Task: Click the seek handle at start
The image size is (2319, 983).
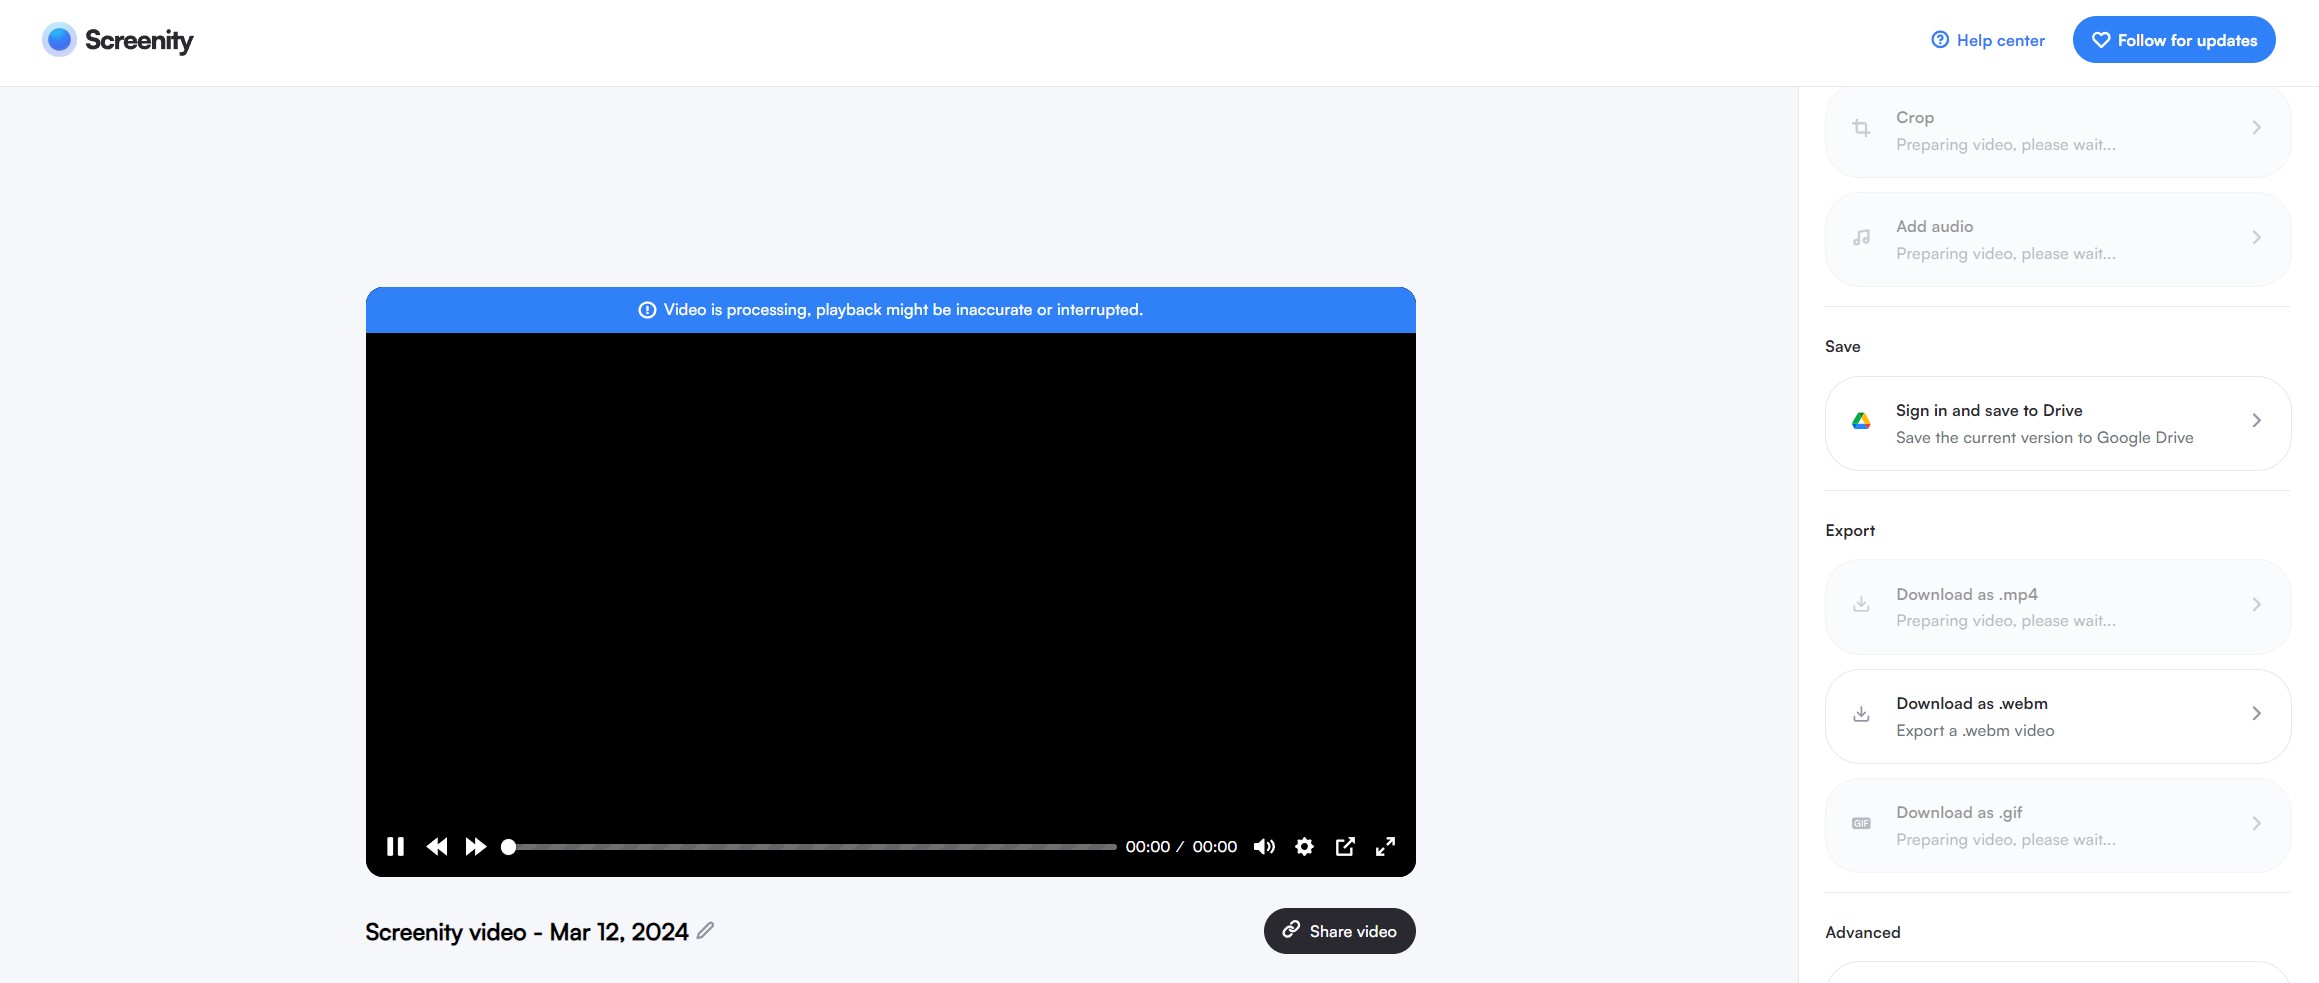Action: coord(508,847)
